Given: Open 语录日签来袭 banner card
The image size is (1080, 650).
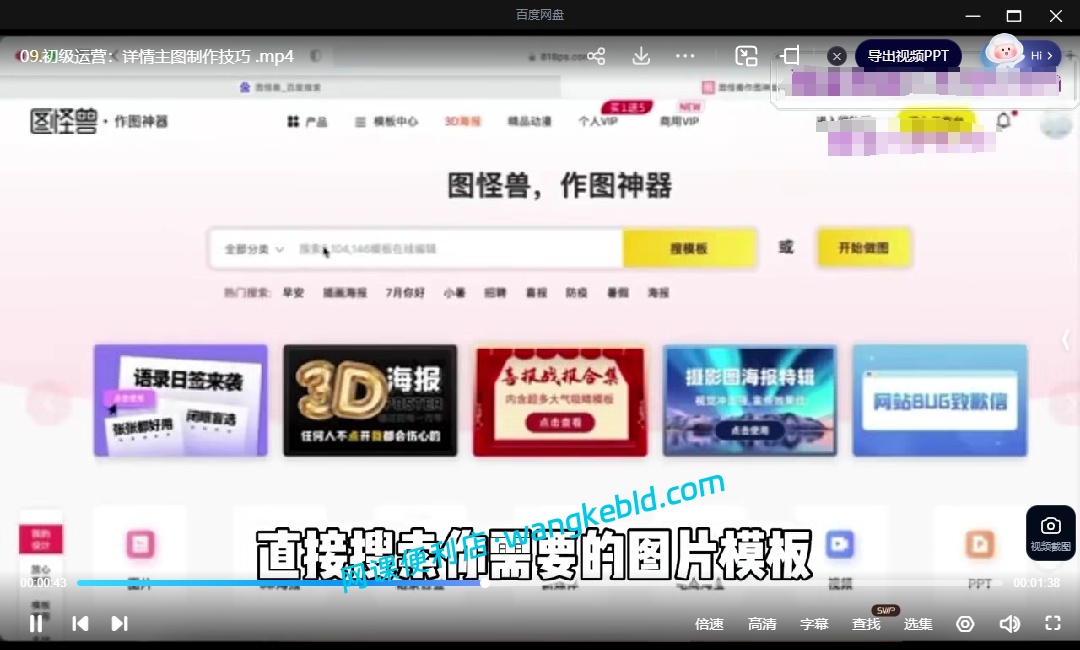Looking at the screenshot, I should coord(180,400).
